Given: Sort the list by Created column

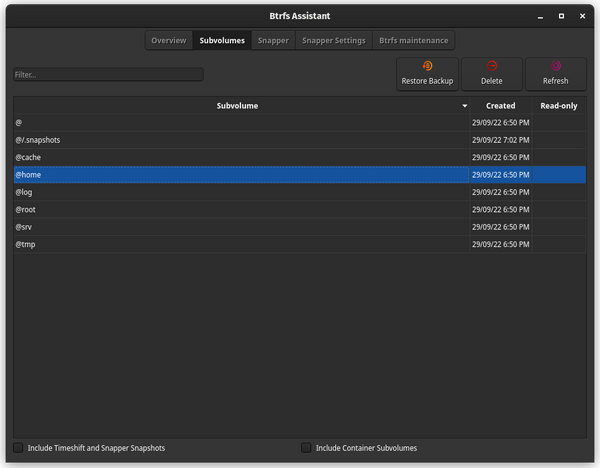Looking at the screenshot, I should [x=500, y=106].
